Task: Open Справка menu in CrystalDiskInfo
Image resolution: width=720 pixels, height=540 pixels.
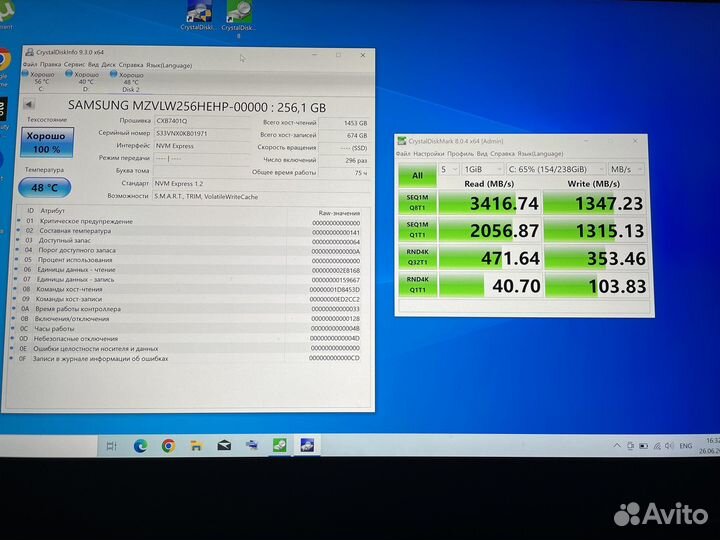Action: coord(131,65)
